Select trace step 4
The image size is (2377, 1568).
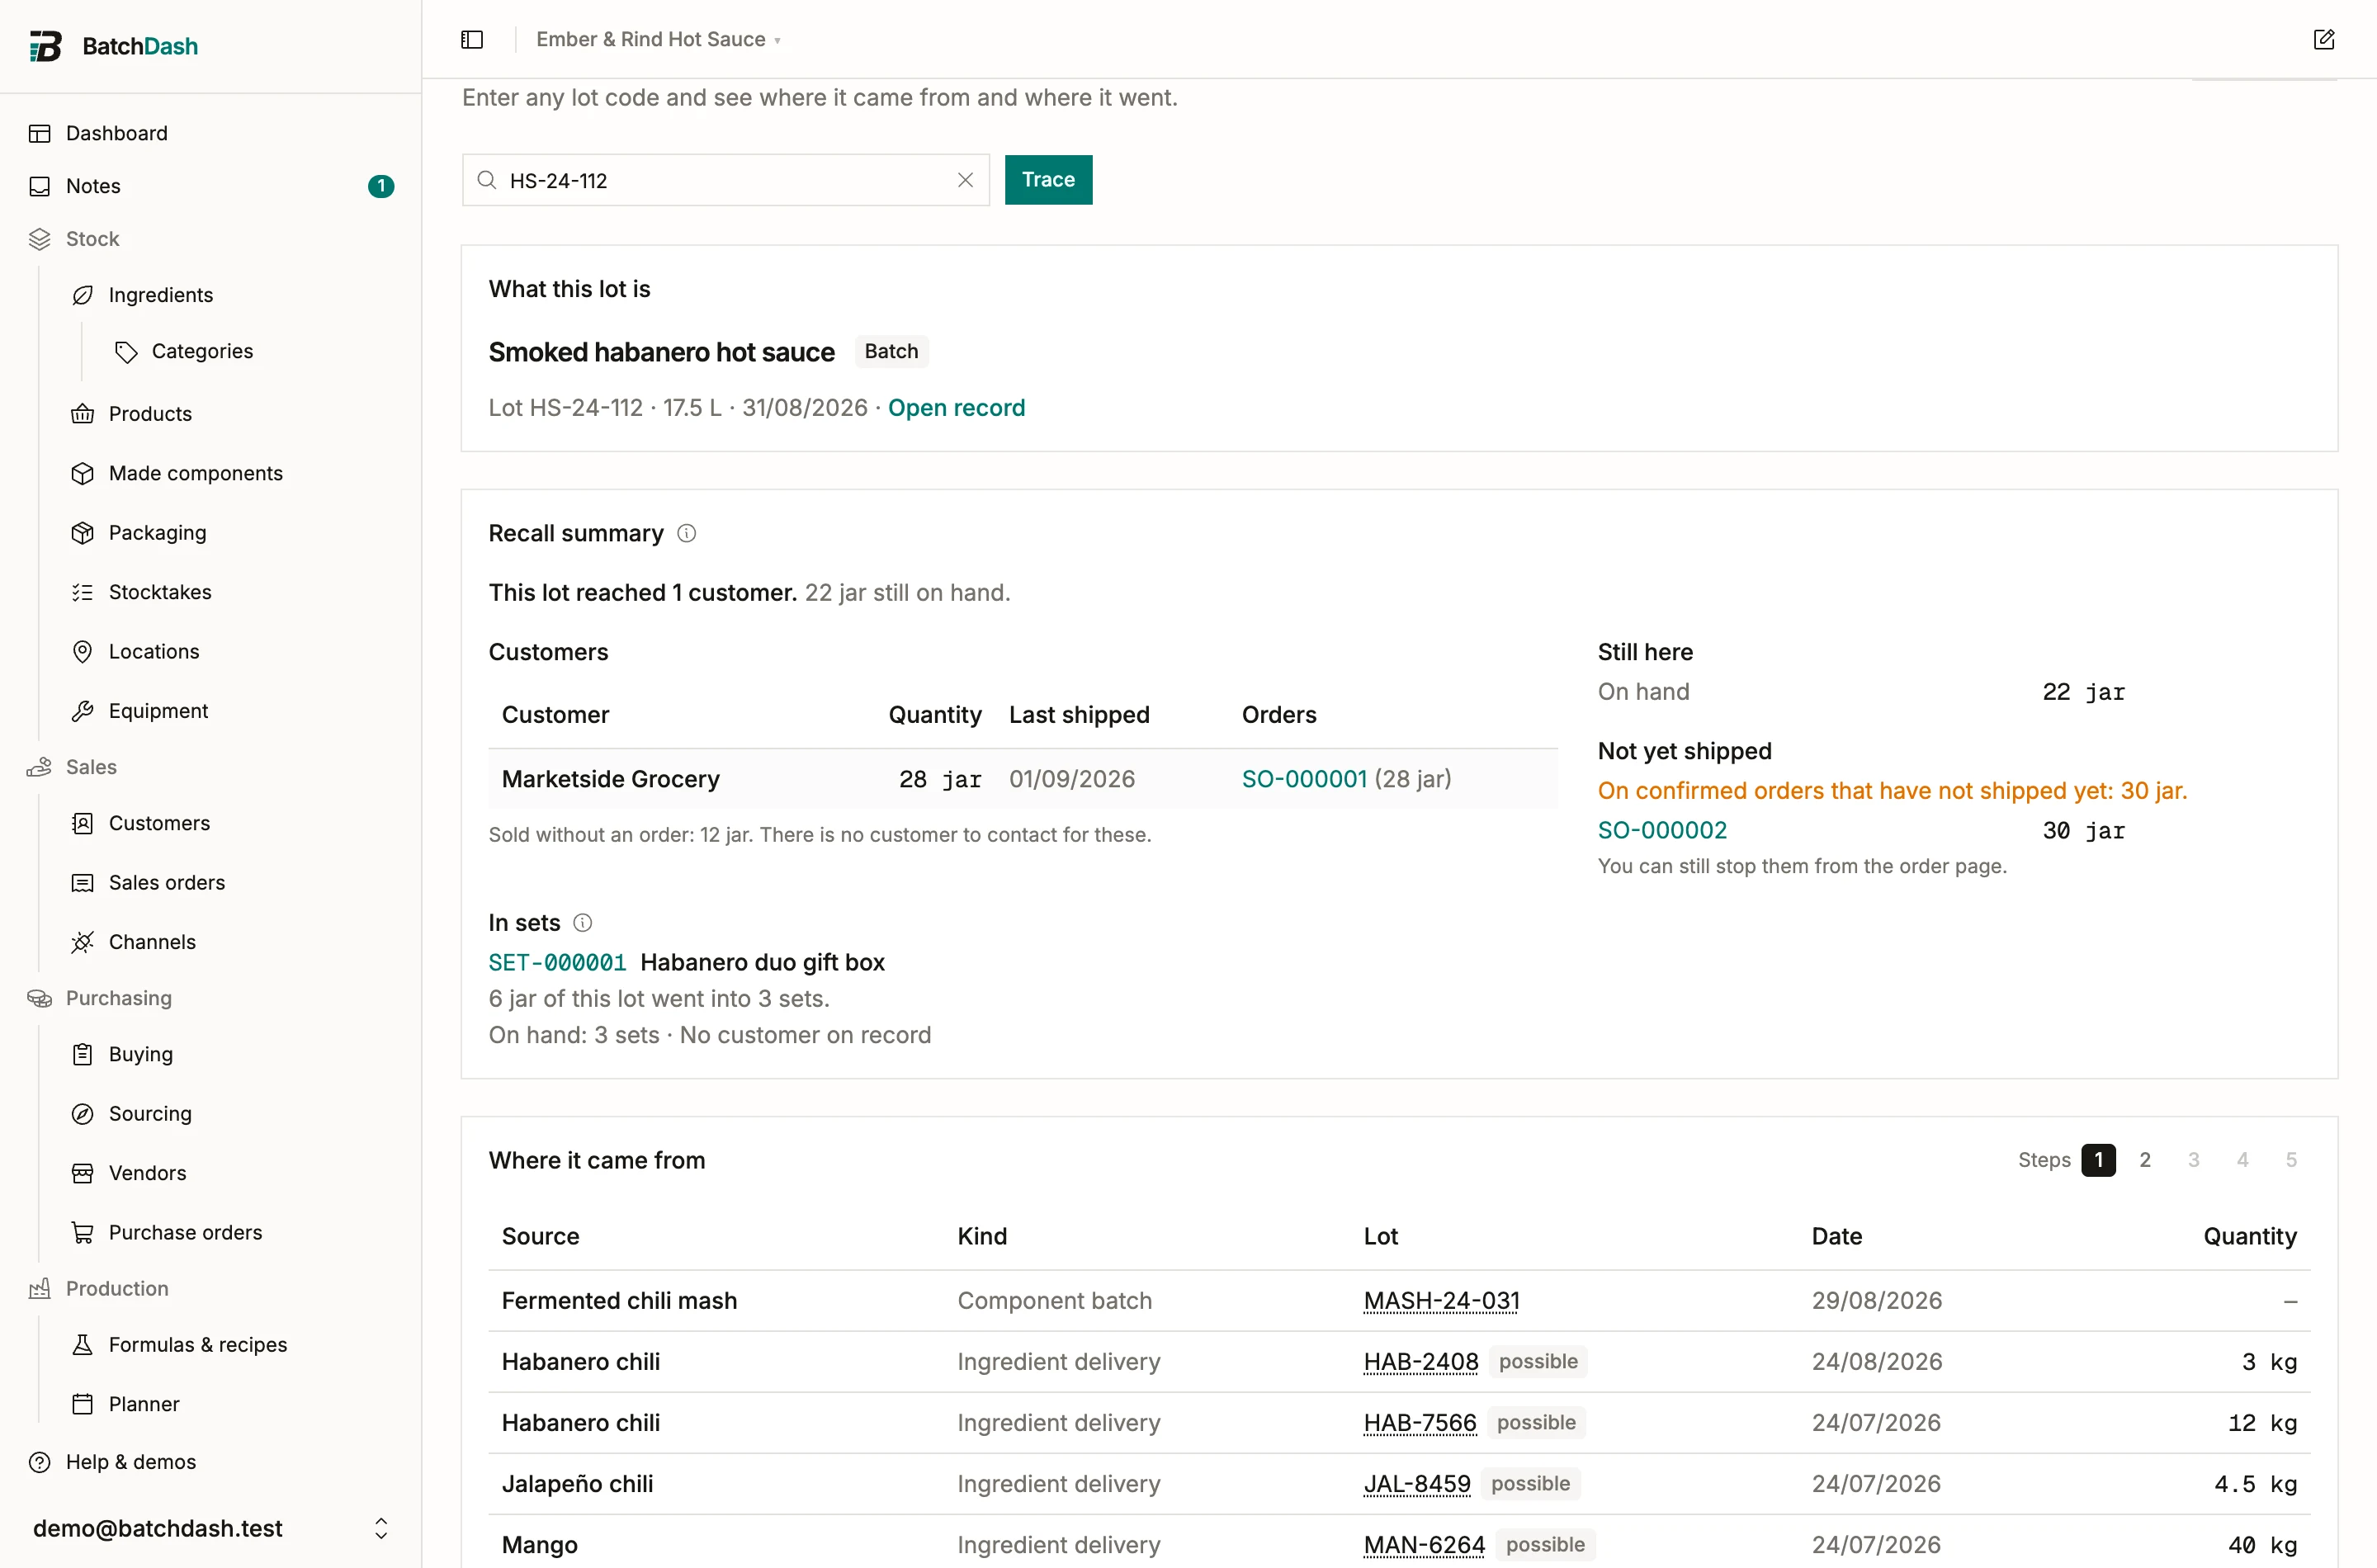(2243, 1160)
